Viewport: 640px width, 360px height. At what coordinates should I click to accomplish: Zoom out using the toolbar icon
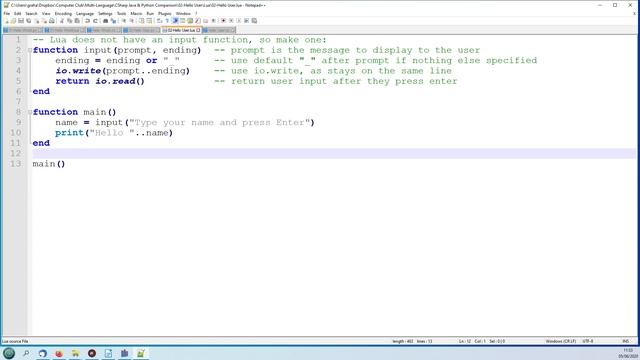(x=131, y=20)
